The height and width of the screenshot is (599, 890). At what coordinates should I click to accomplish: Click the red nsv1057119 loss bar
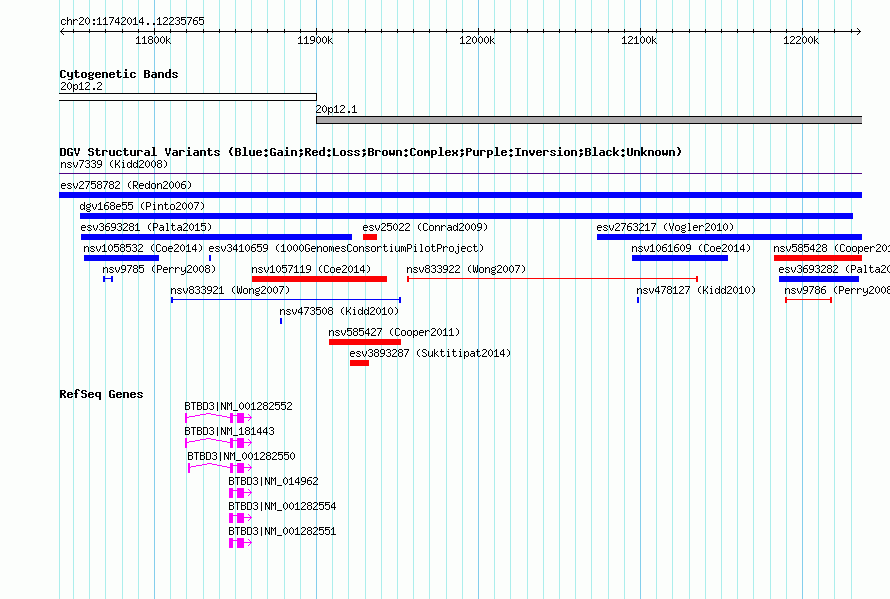tap(319, 279)
